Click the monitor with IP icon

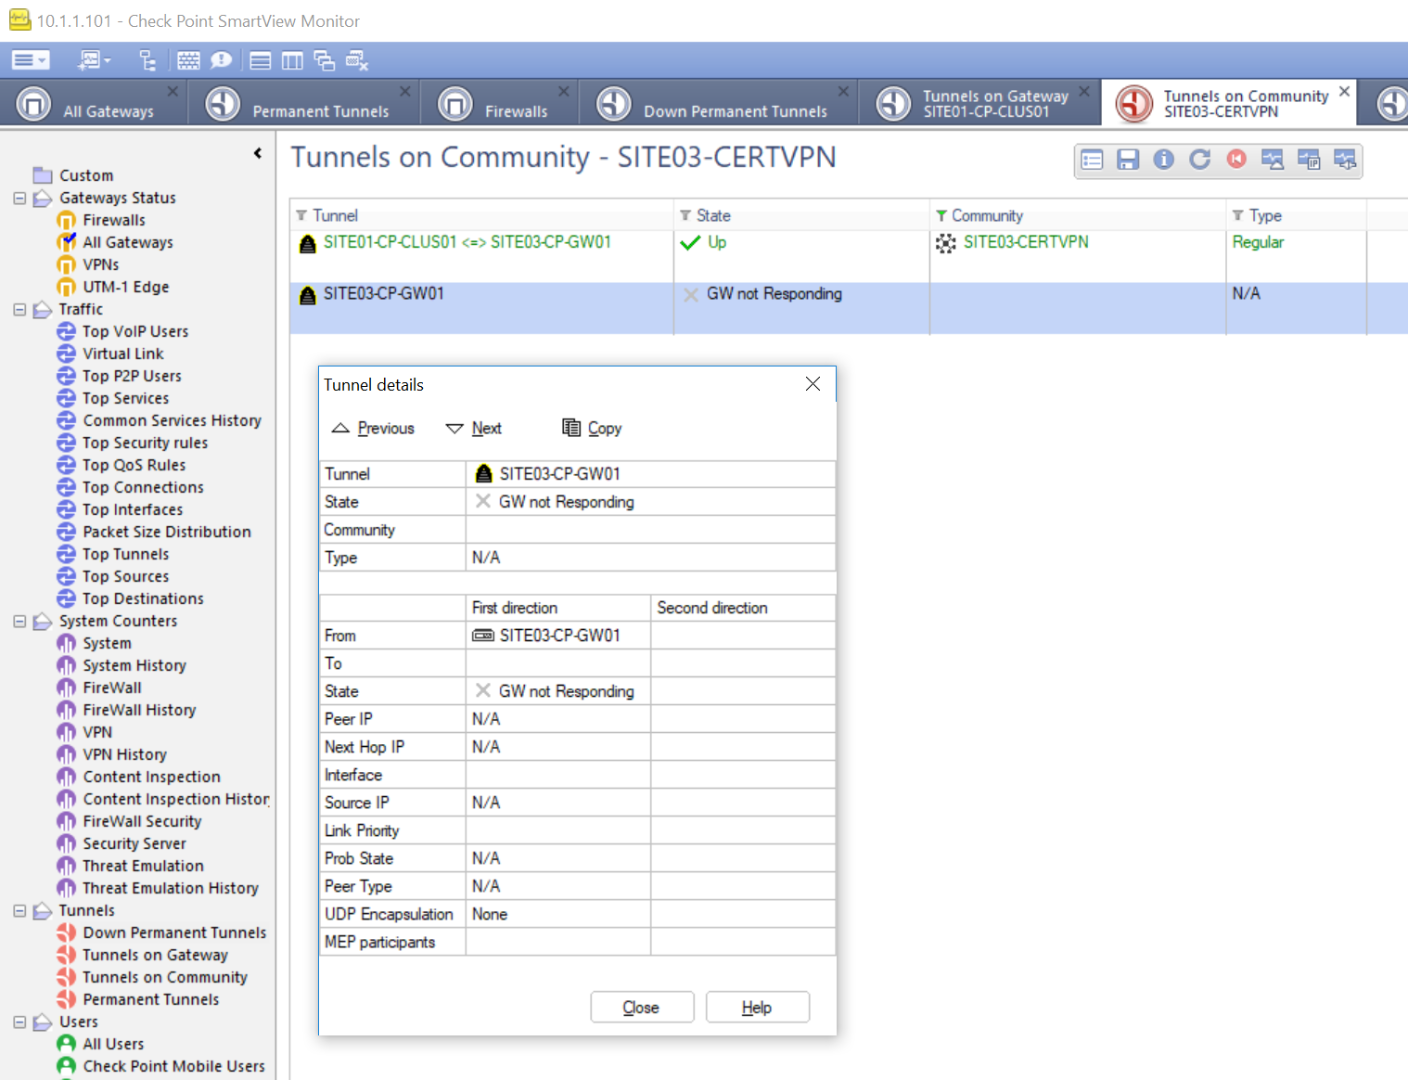[1309, 160]
